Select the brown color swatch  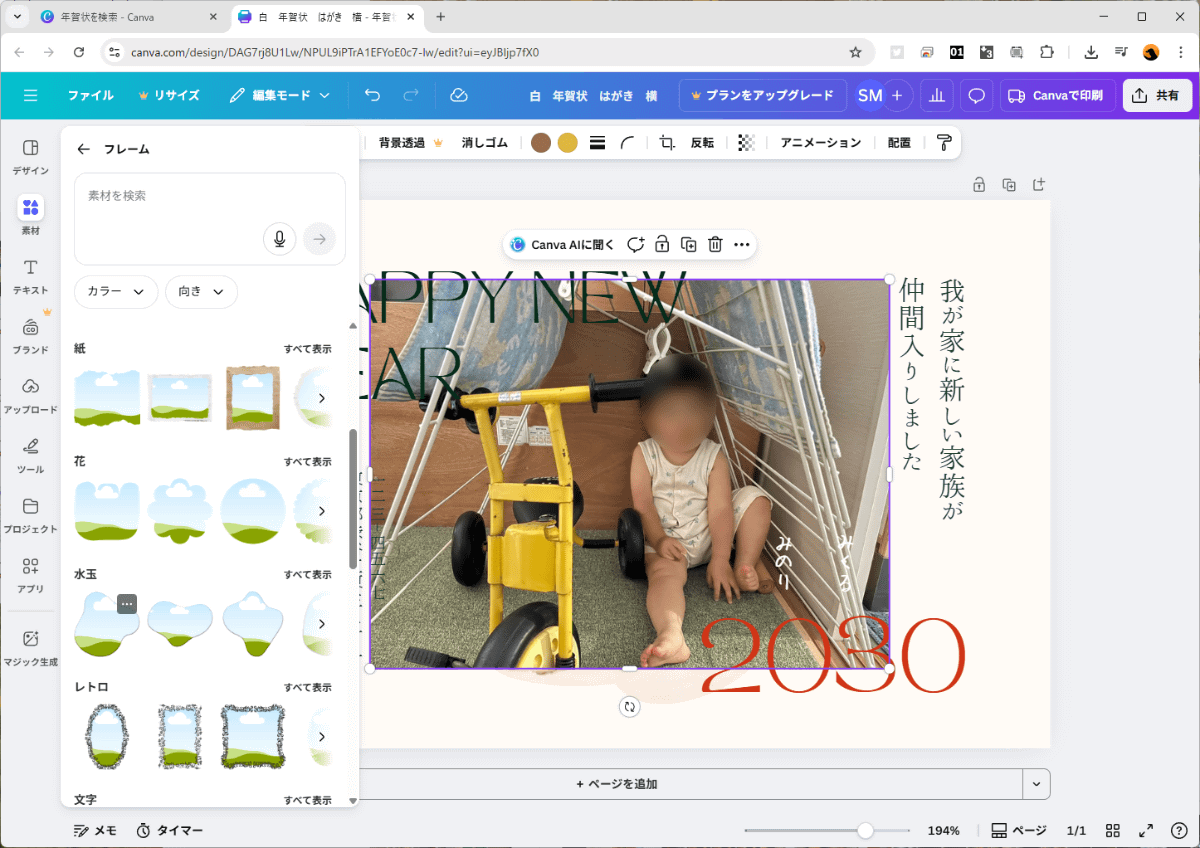click(x=540, y=143)
